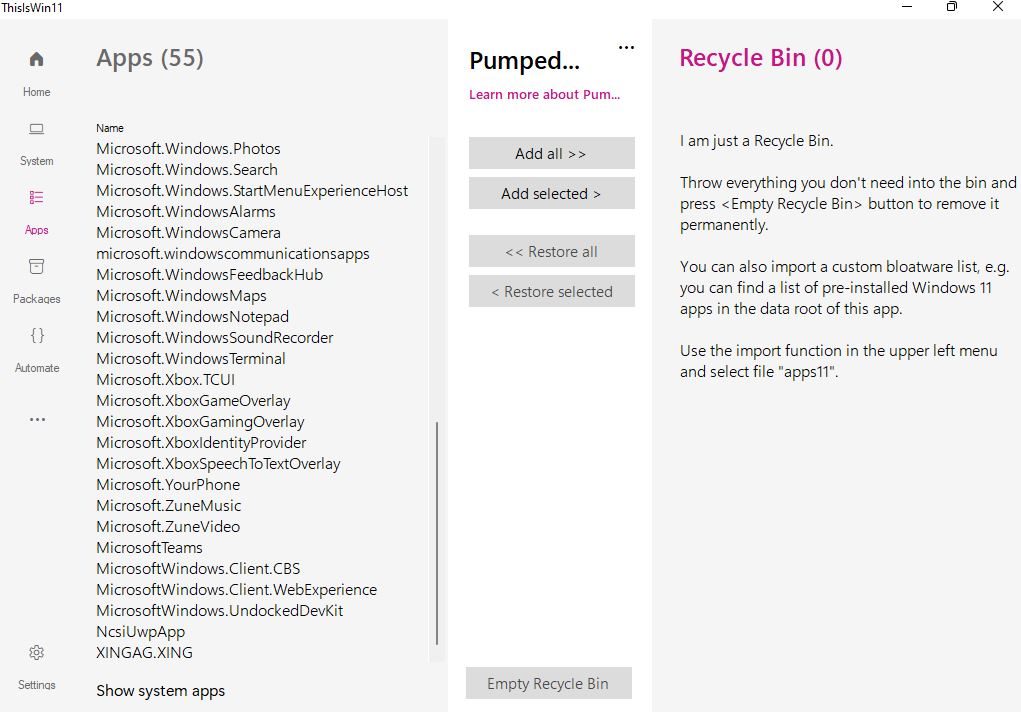Click the Empty Recycle Bin button

point(548,684)
